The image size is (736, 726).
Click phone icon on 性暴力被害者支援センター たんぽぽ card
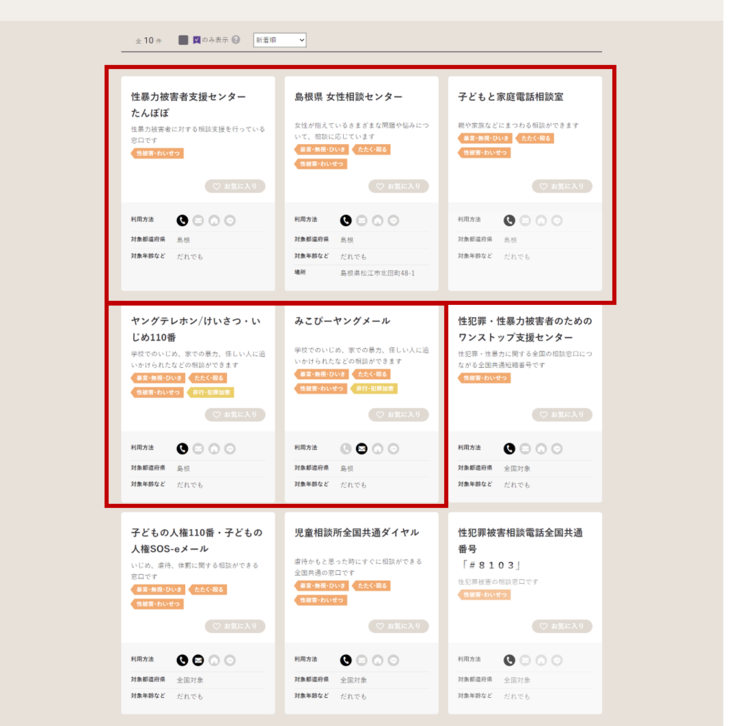tap(182, 220)
